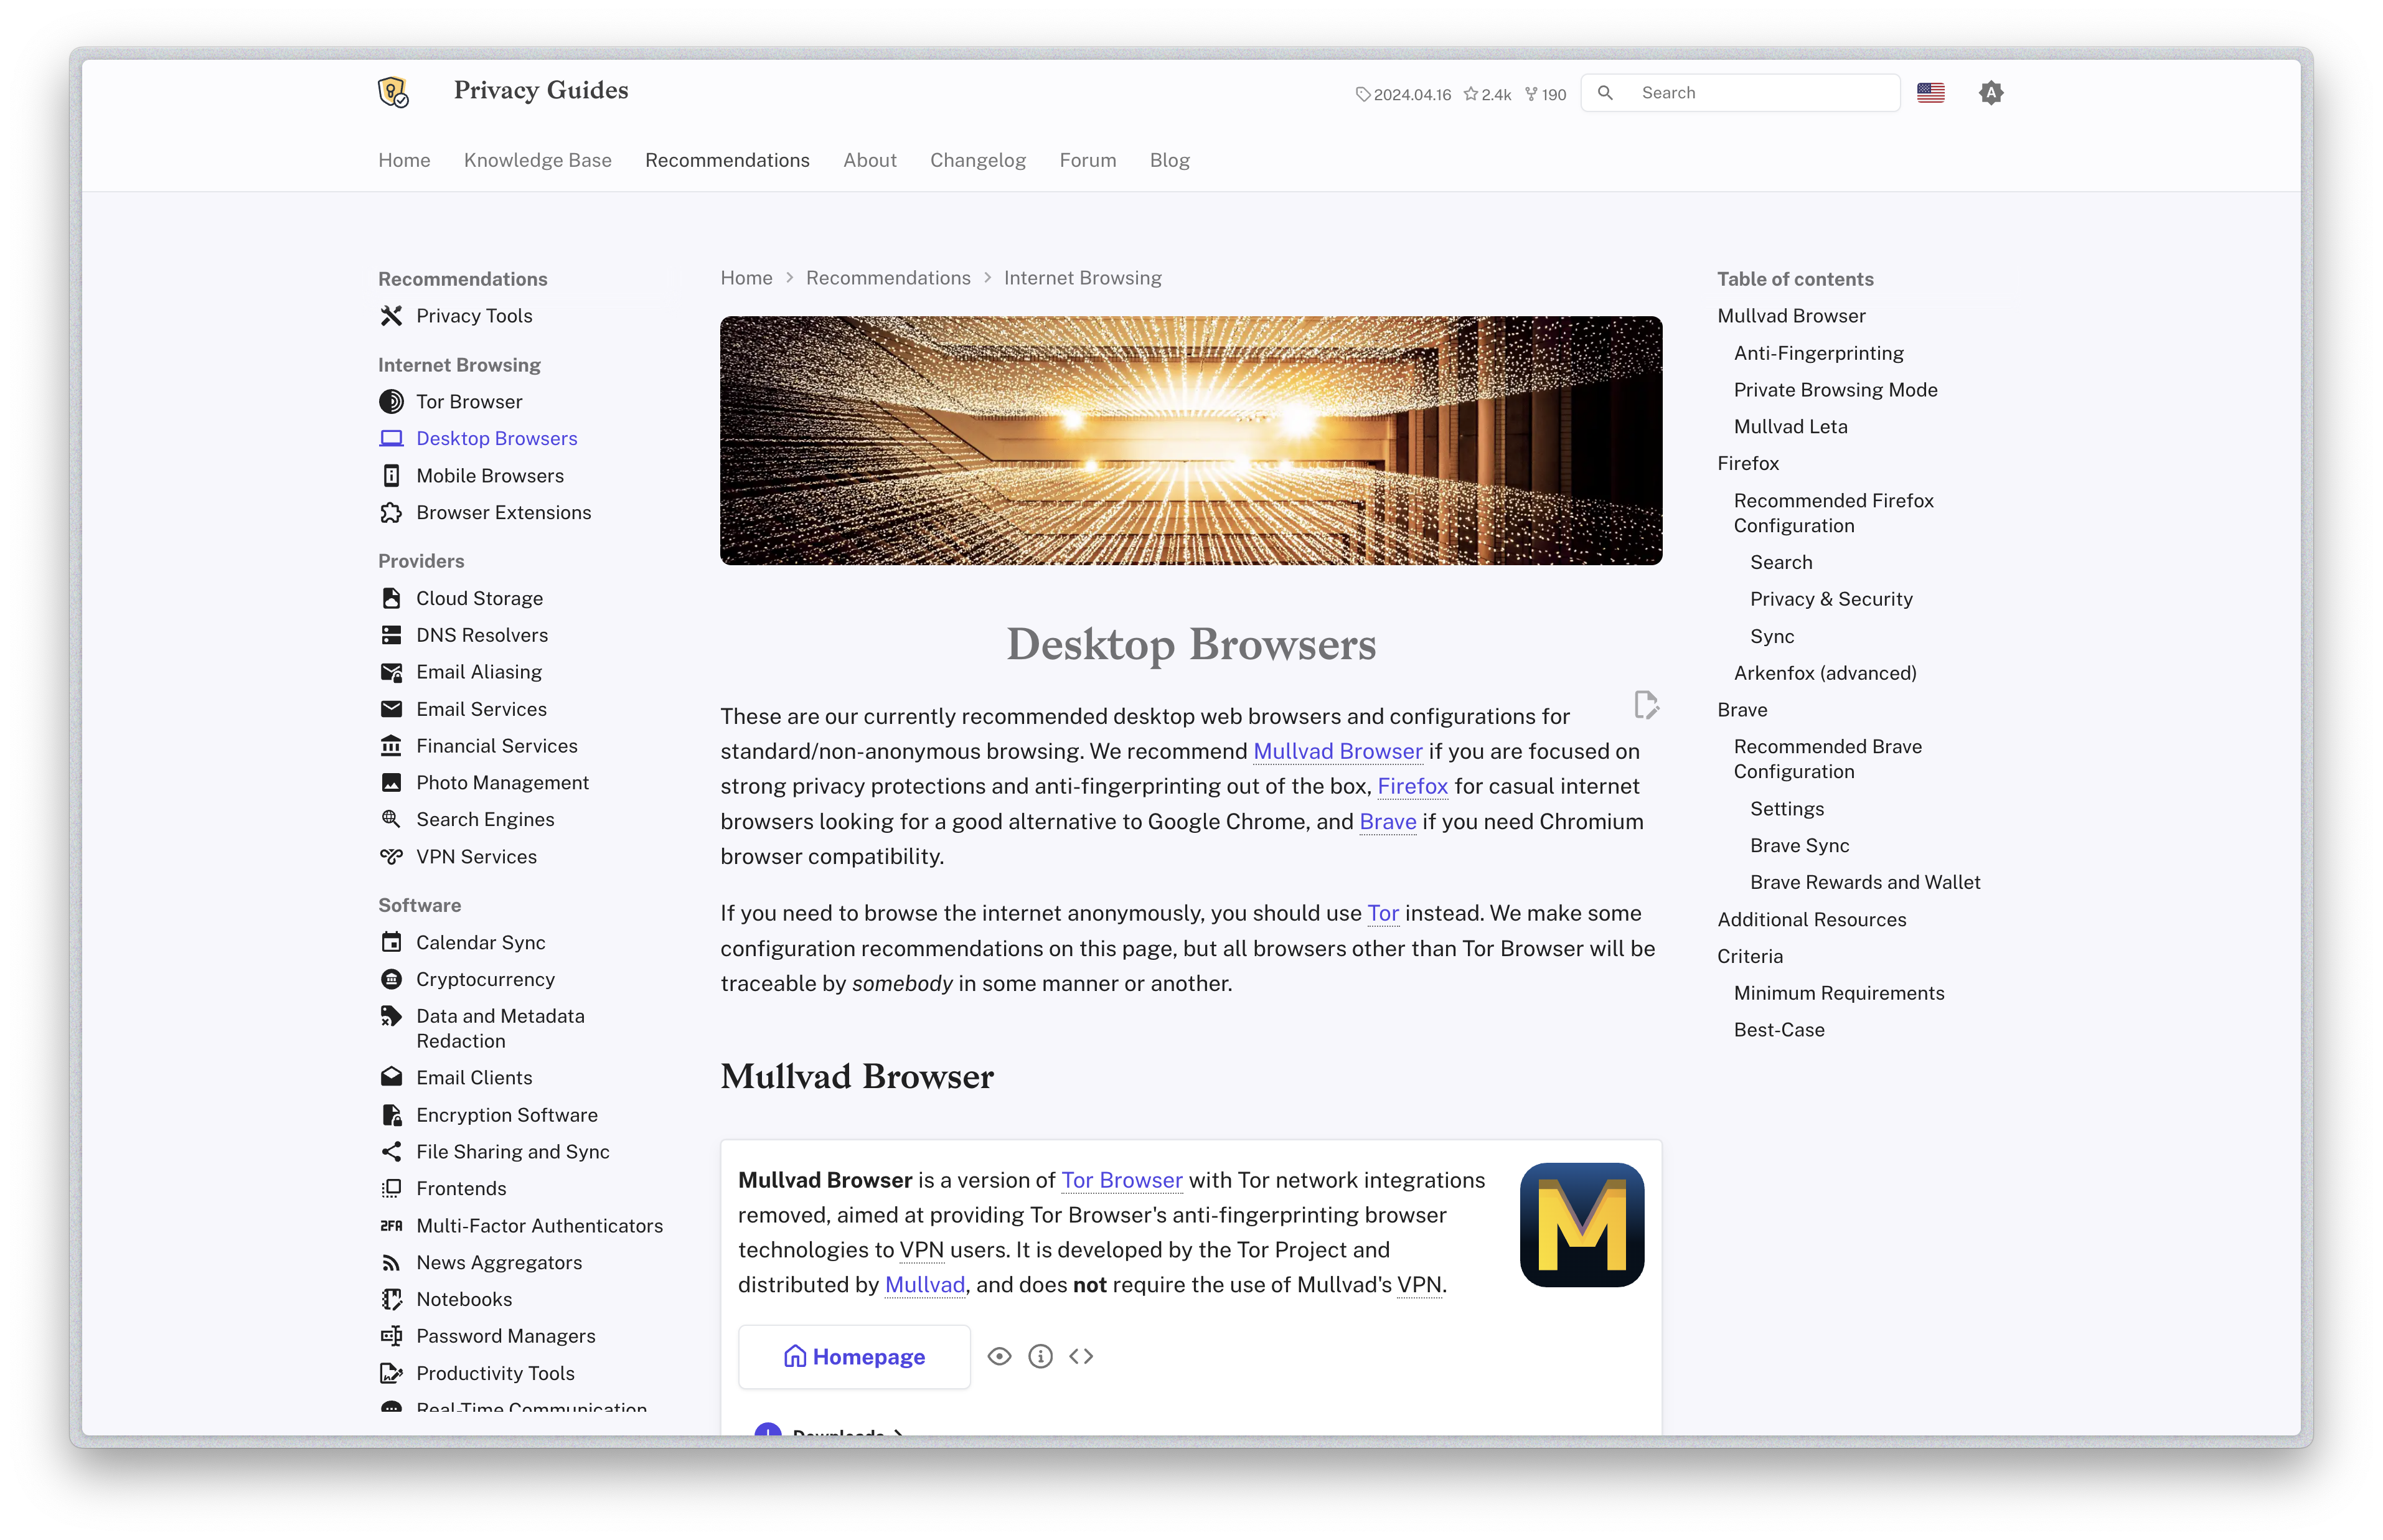Click the Email Aliasing icon
Viewport: 2383px width, 1540px height.
(x=391, y=672)
